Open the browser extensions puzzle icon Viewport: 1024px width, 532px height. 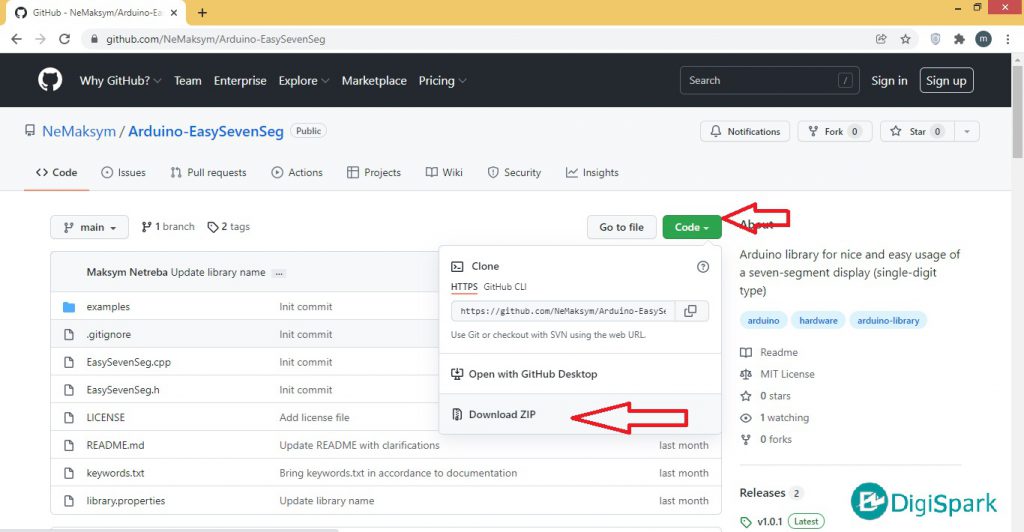coord(959,39)
